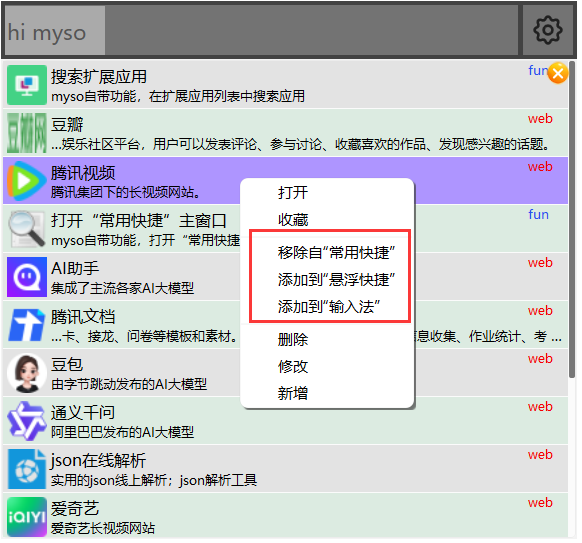Click the web tag on 通义千问 row
Viewport: 582px width, 543px height.
coord(540,407)
